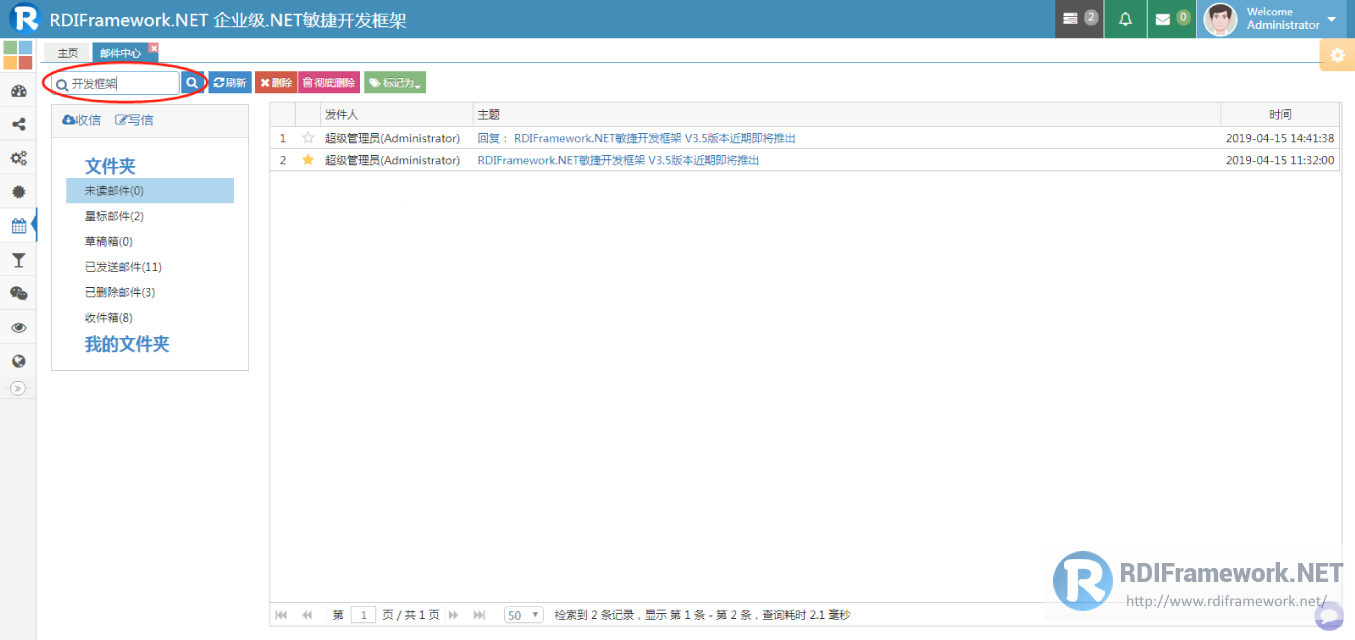Select the 收件箱(8) folder

point(108,318)
